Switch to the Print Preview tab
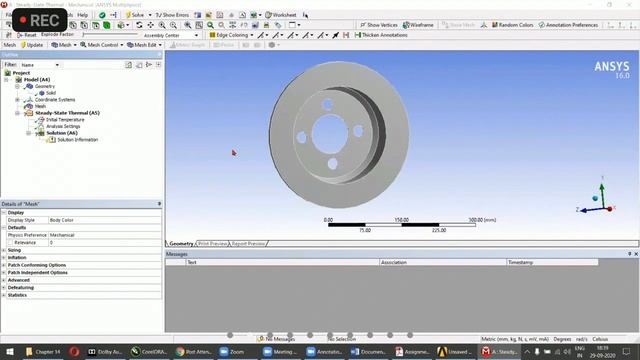This screenshot has width=640, height=360. (x=212, y=244)
